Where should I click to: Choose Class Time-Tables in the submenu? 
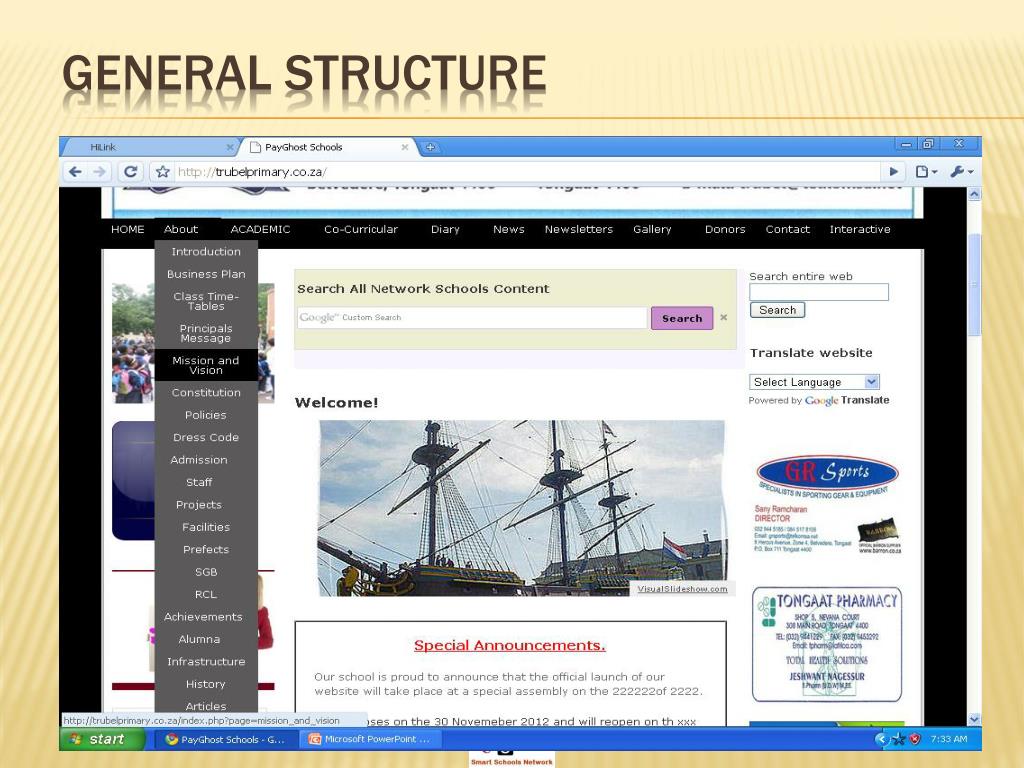[x=206, y=301]
